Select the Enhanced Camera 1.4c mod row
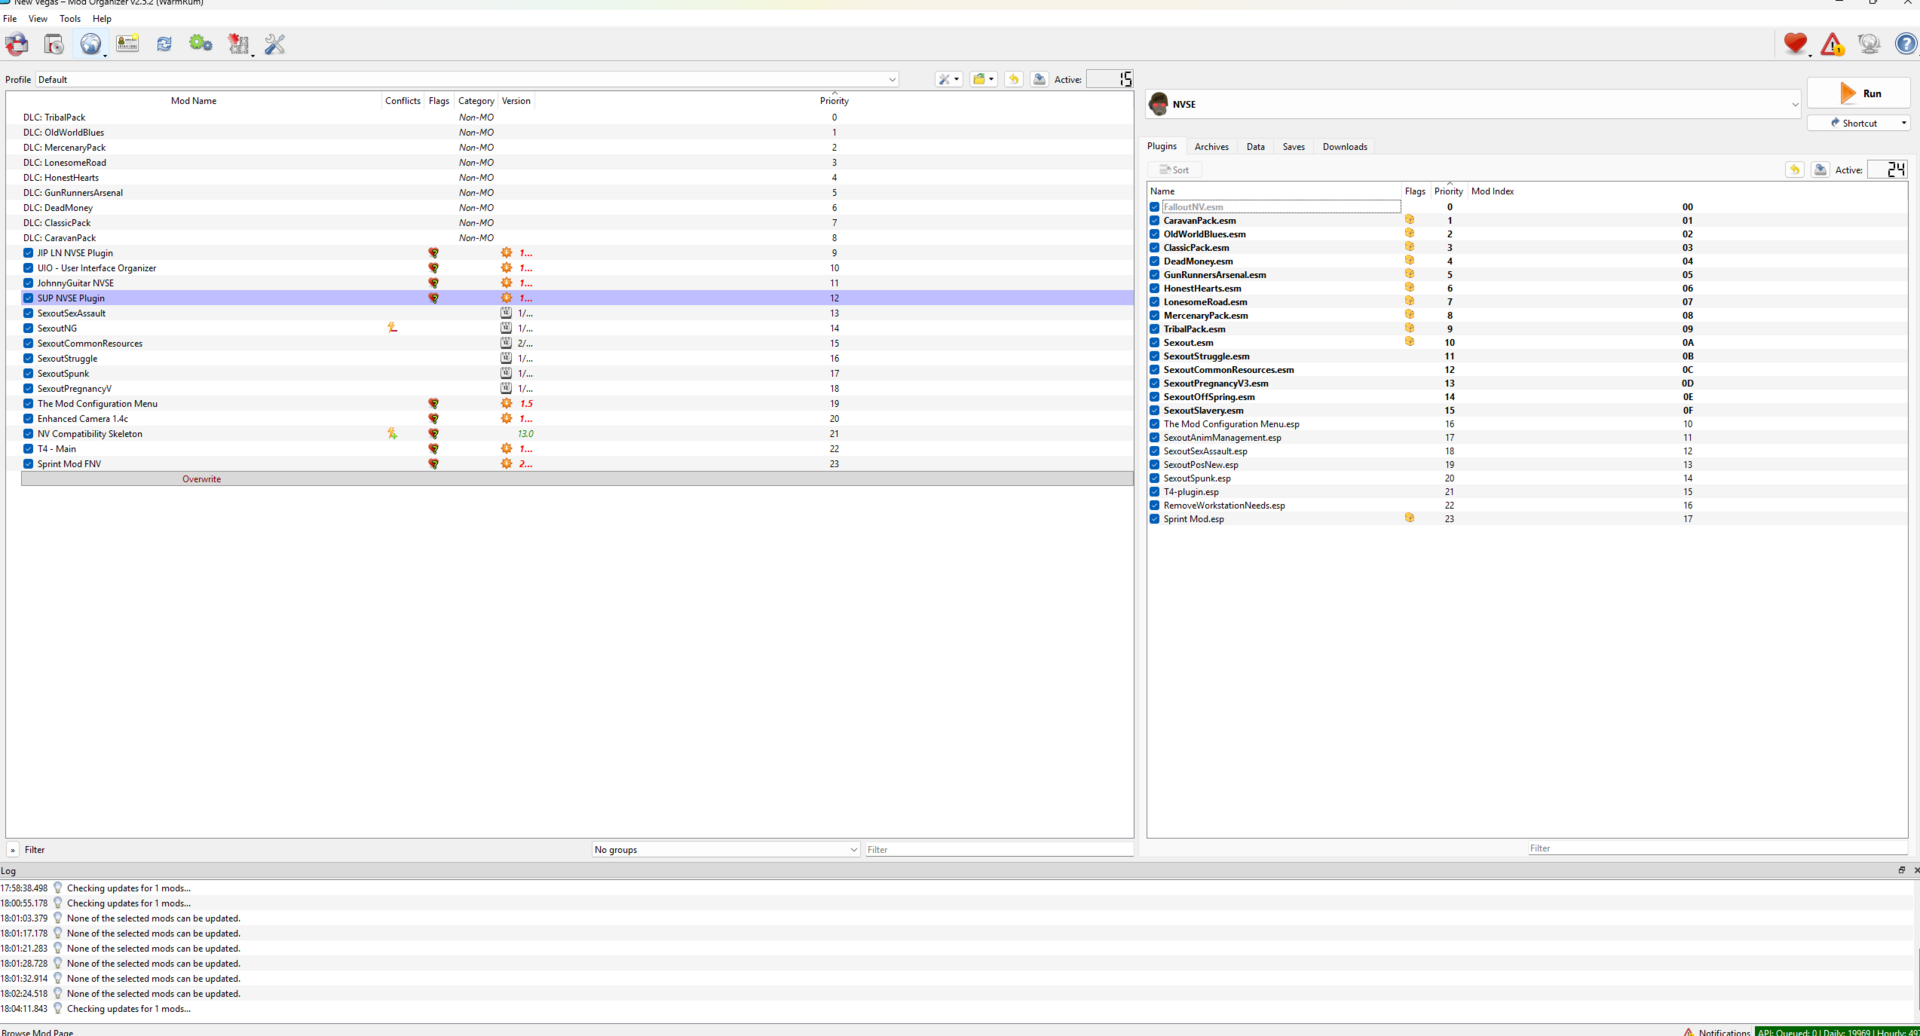This screenshot has width=1920, height=1036. (x=570, y=419)
